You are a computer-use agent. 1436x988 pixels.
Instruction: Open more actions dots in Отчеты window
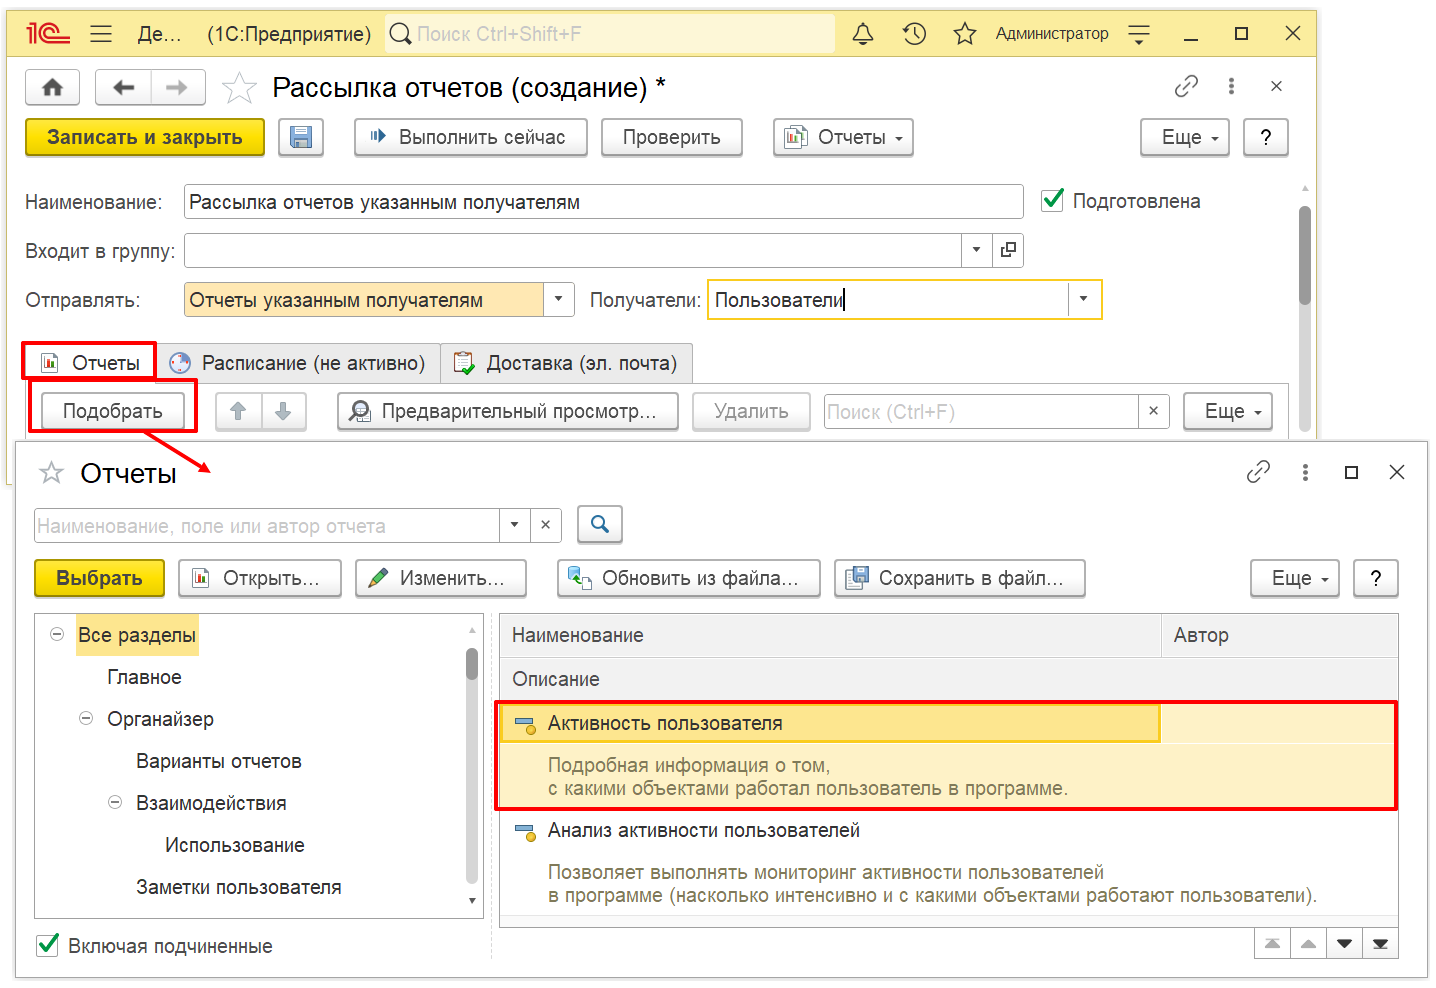pos(1305,472)
